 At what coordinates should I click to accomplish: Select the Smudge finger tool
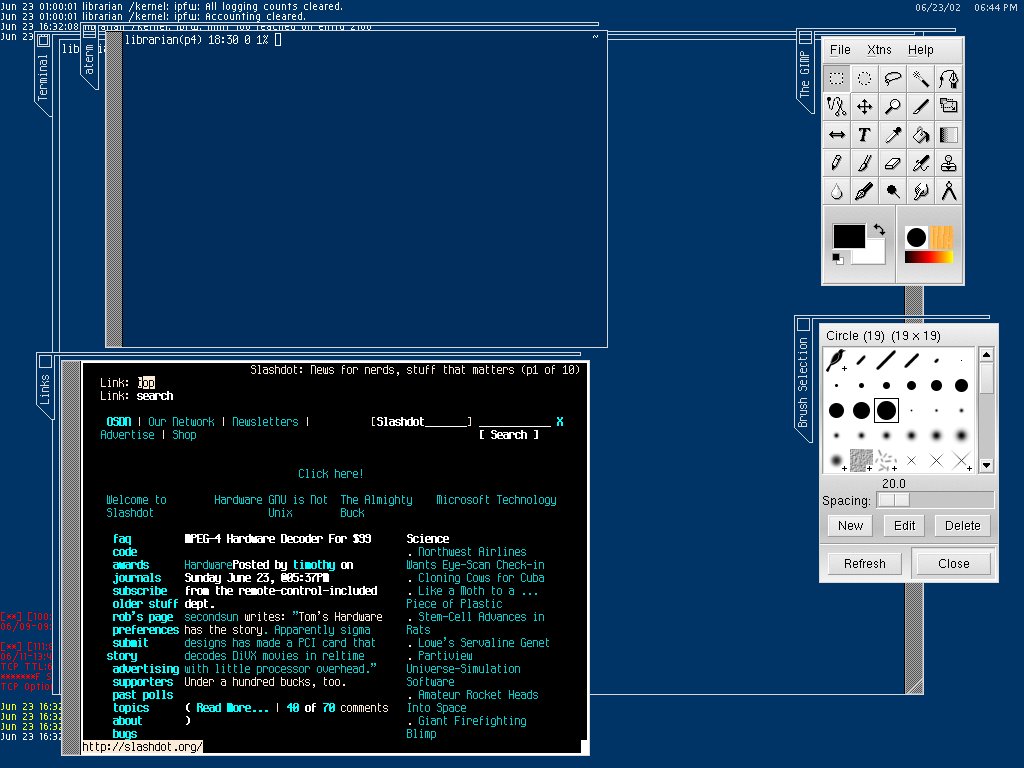pos(921,191)
